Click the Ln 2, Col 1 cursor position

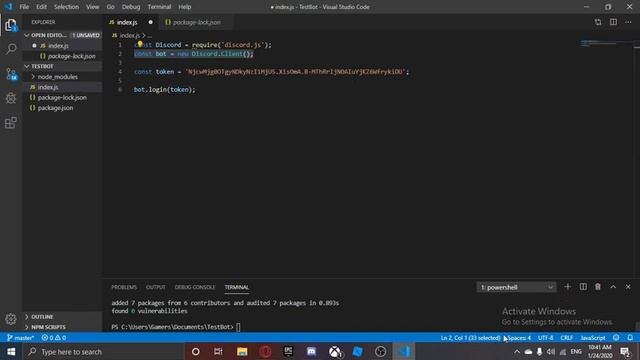click(x=470, y=338)
